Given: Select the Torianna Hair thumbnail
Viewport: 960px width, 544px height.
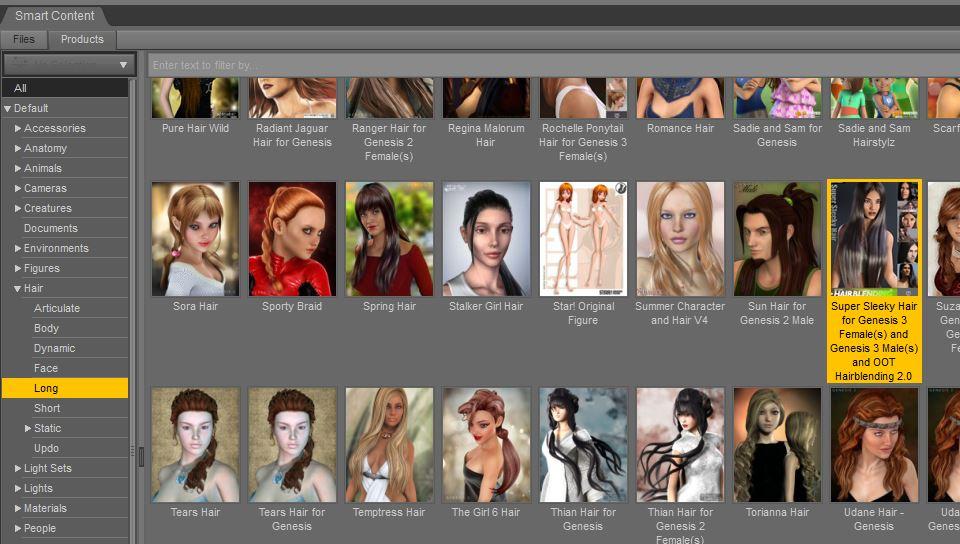Looking at the screenshot, I should [x=777, y=445].
